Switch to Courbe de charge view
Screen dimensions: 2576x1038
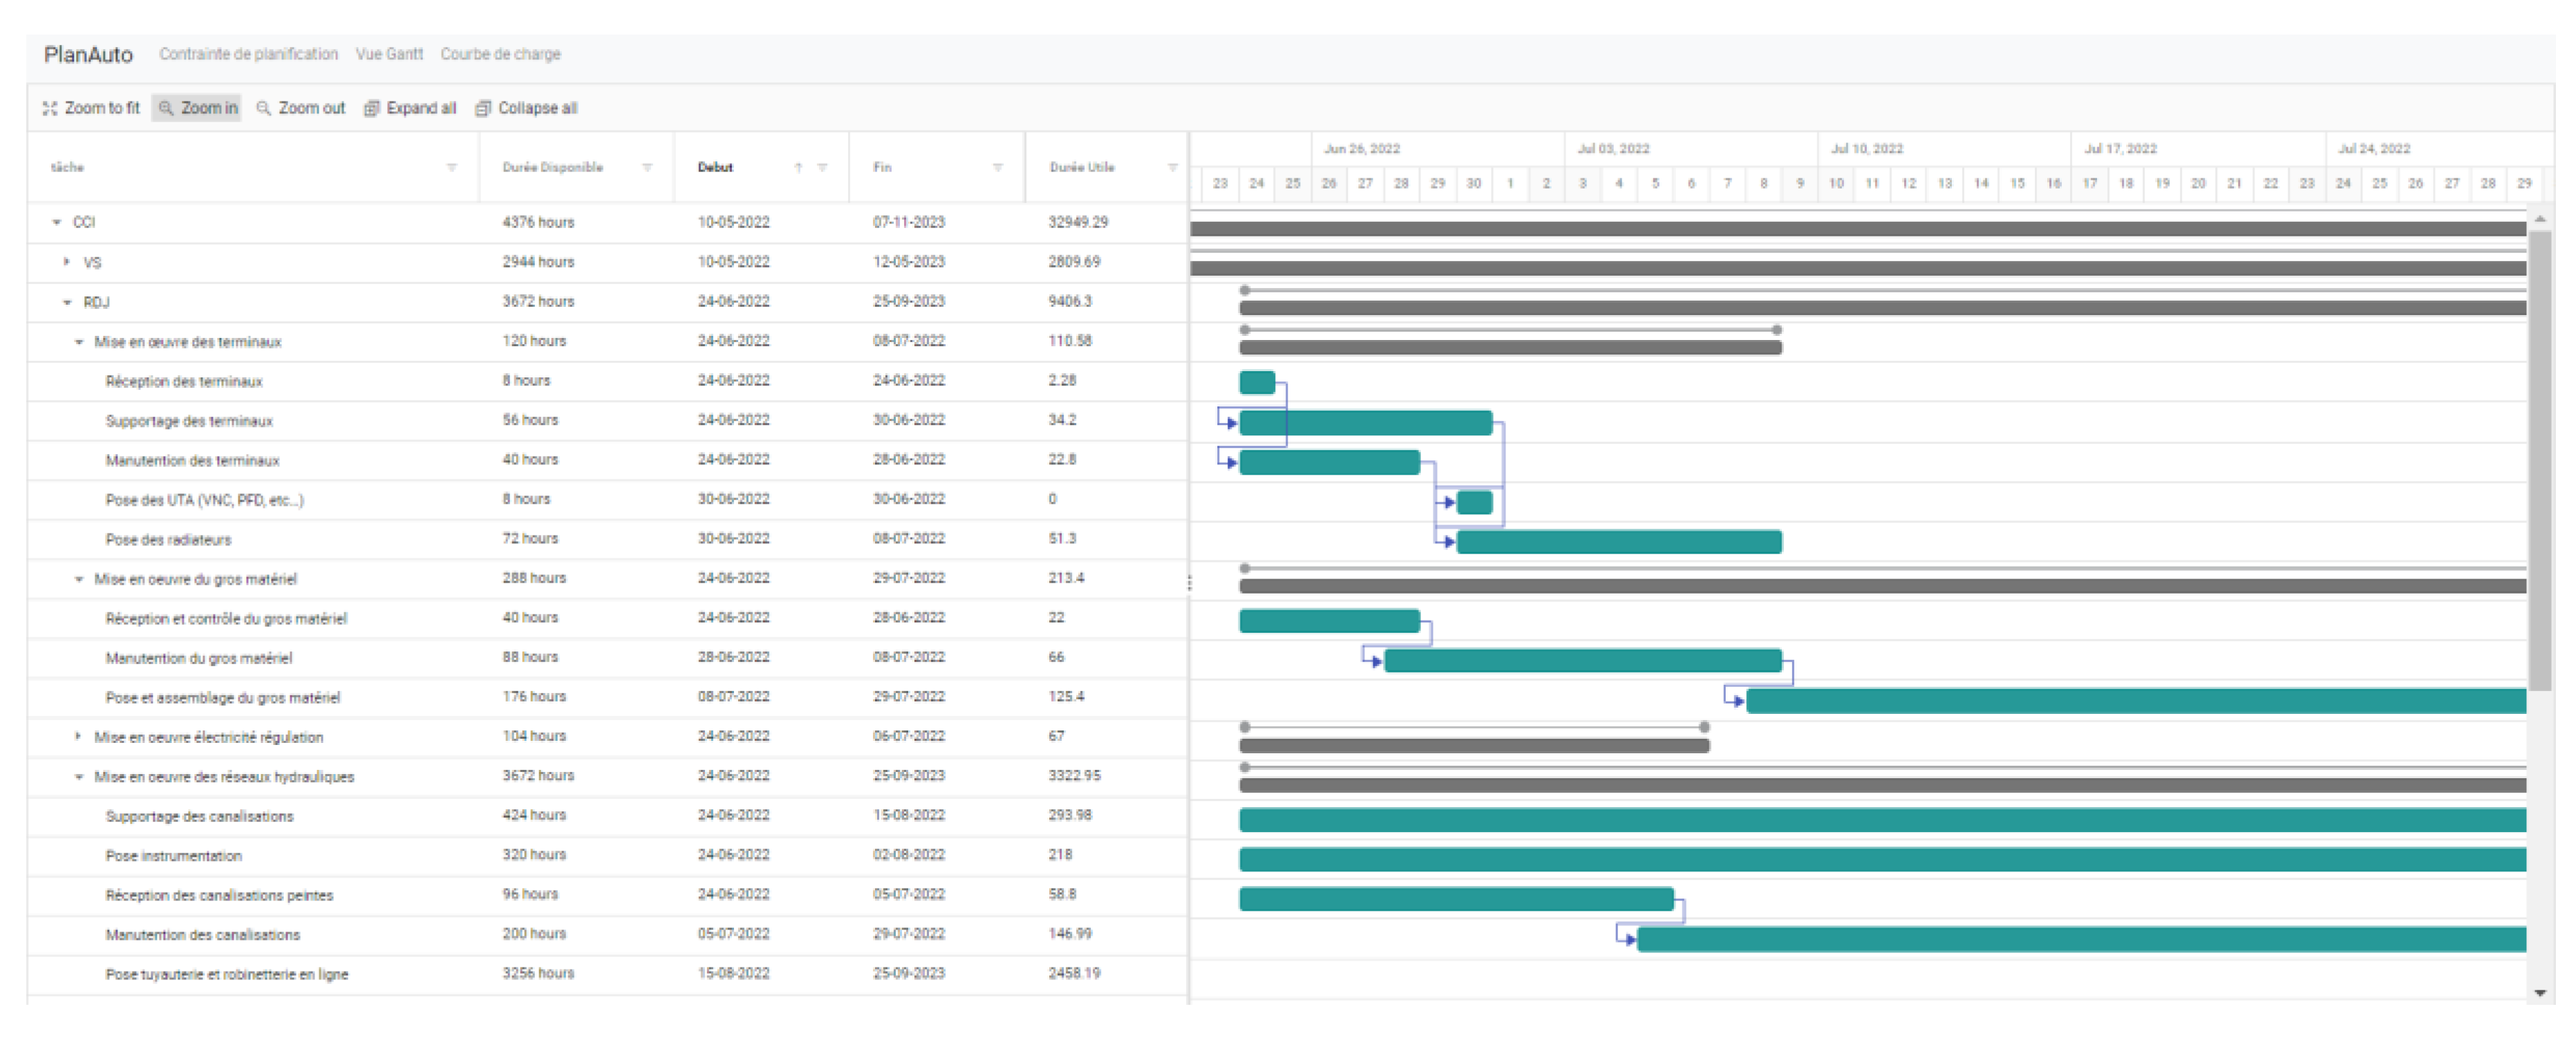pos(500,54)
